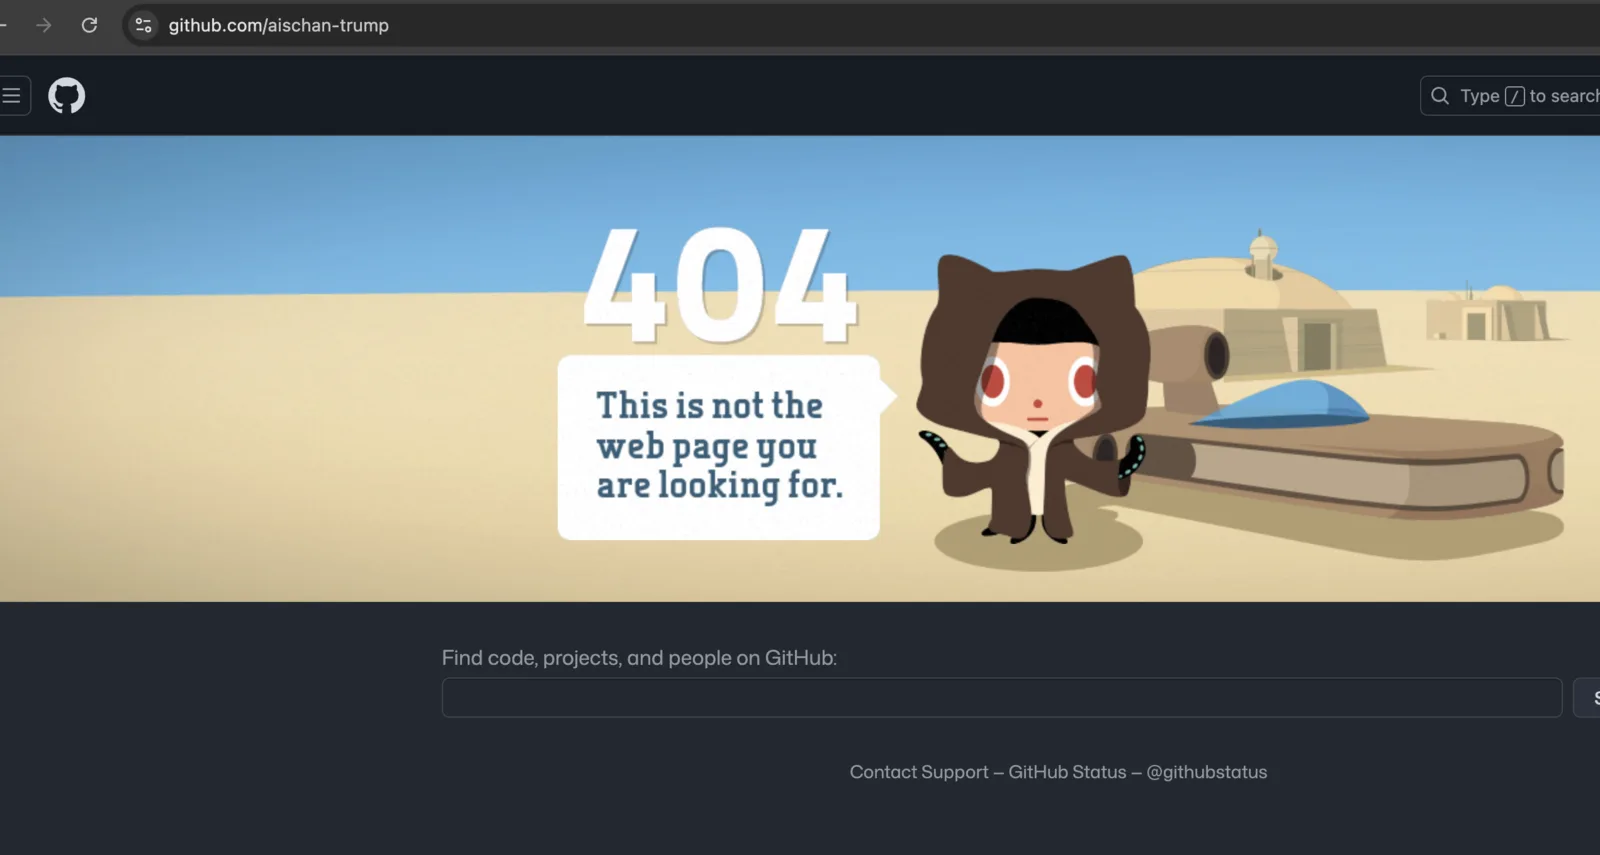Focus the 'Find code, projects, and people' search field
The width and height of the screenshot is (1600, 855).
pos(1002,697)
